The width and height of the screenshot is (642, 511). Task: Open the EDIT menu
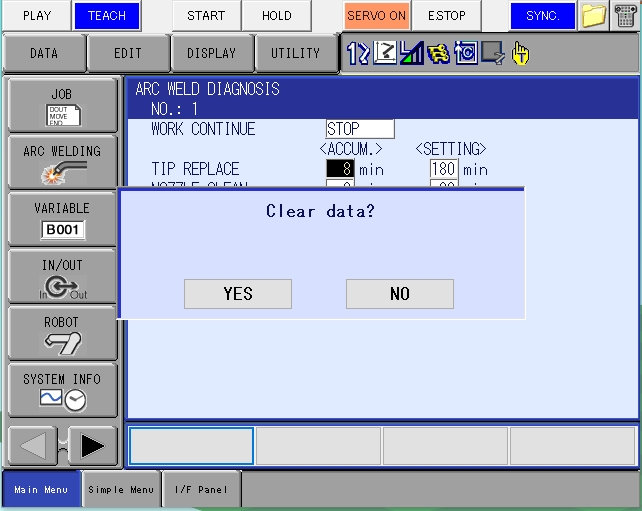click(x=128, y=53)
